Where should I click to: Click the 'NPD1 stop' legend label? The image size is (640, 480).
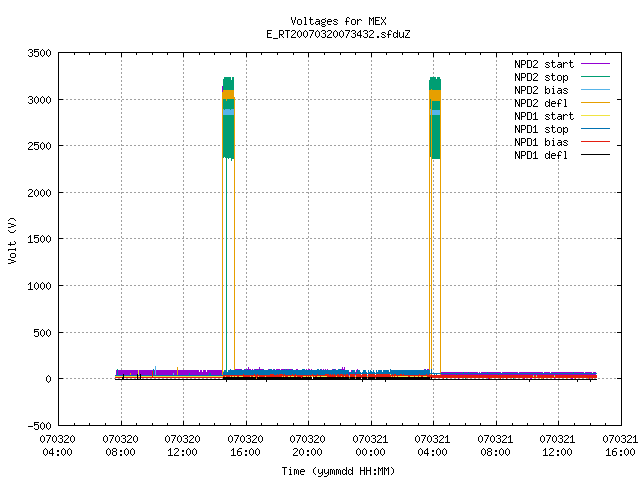click(x=541, y=129)
